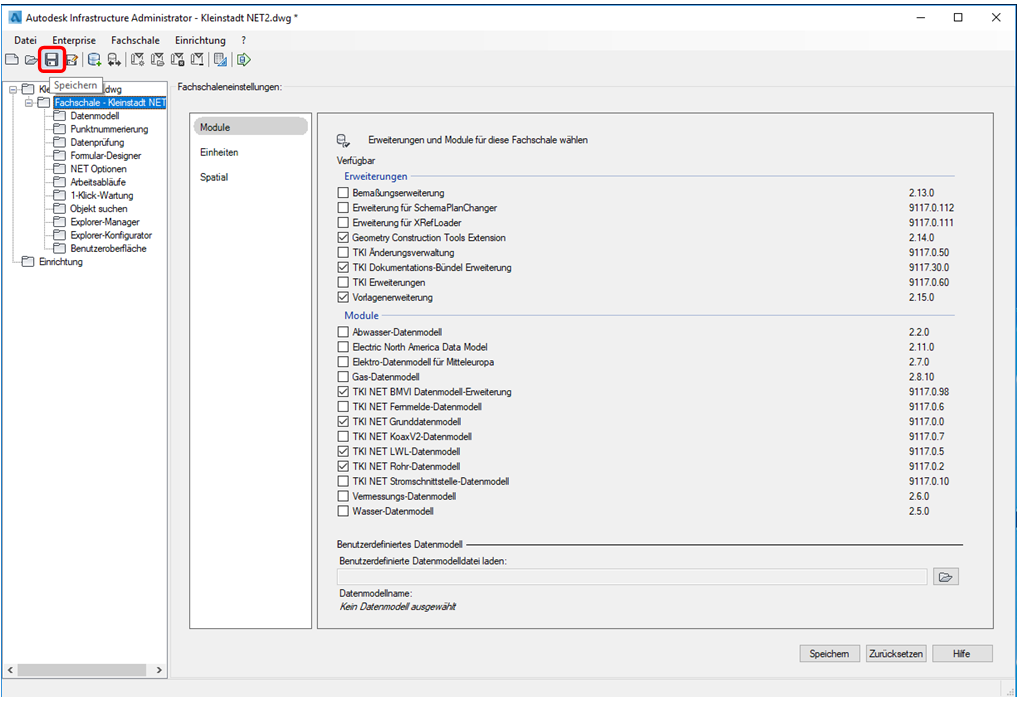Viewport: 1021px width, 703px height.
Task: Click the database with green plus icon
Action: (94, 60)
